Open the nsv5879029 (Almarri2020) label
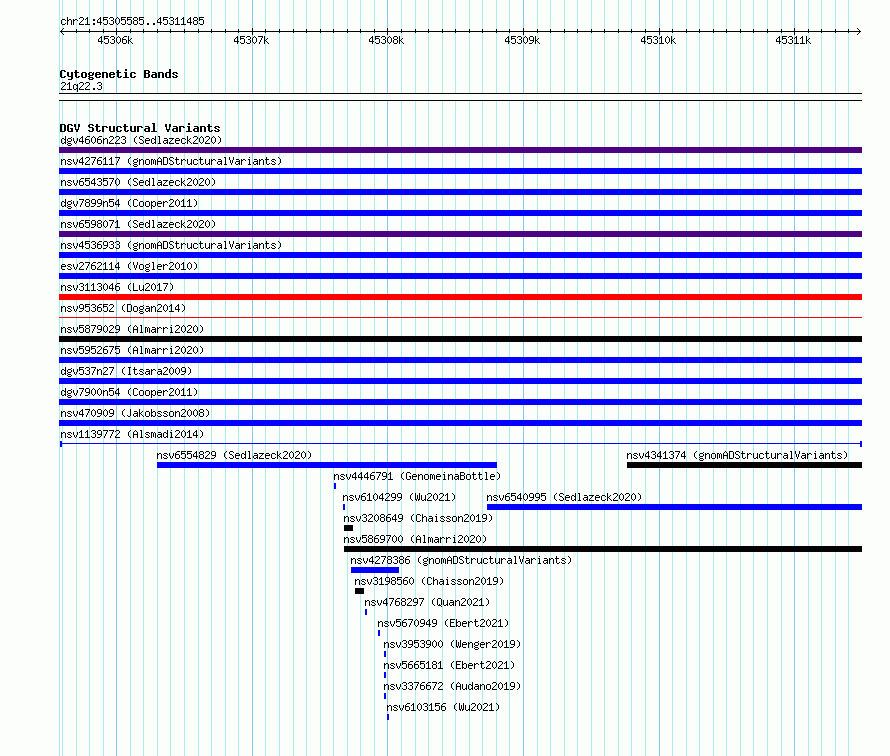The height and width of the screenshot is (756, 890). [x=132, y=329]
